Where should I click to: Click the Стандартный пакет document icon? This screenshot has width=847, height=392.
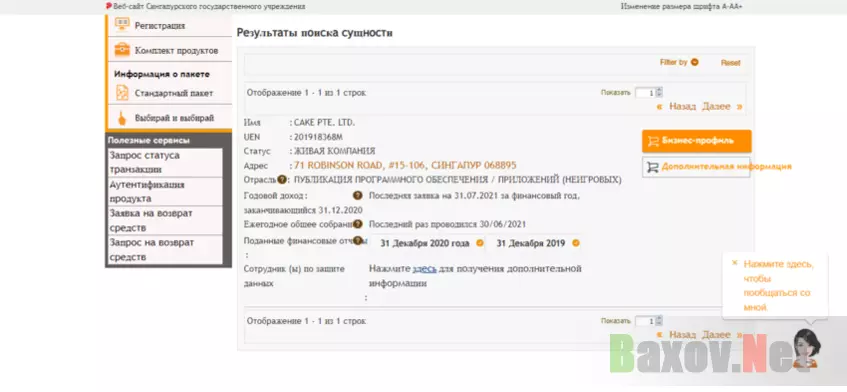tap(123, 93)
